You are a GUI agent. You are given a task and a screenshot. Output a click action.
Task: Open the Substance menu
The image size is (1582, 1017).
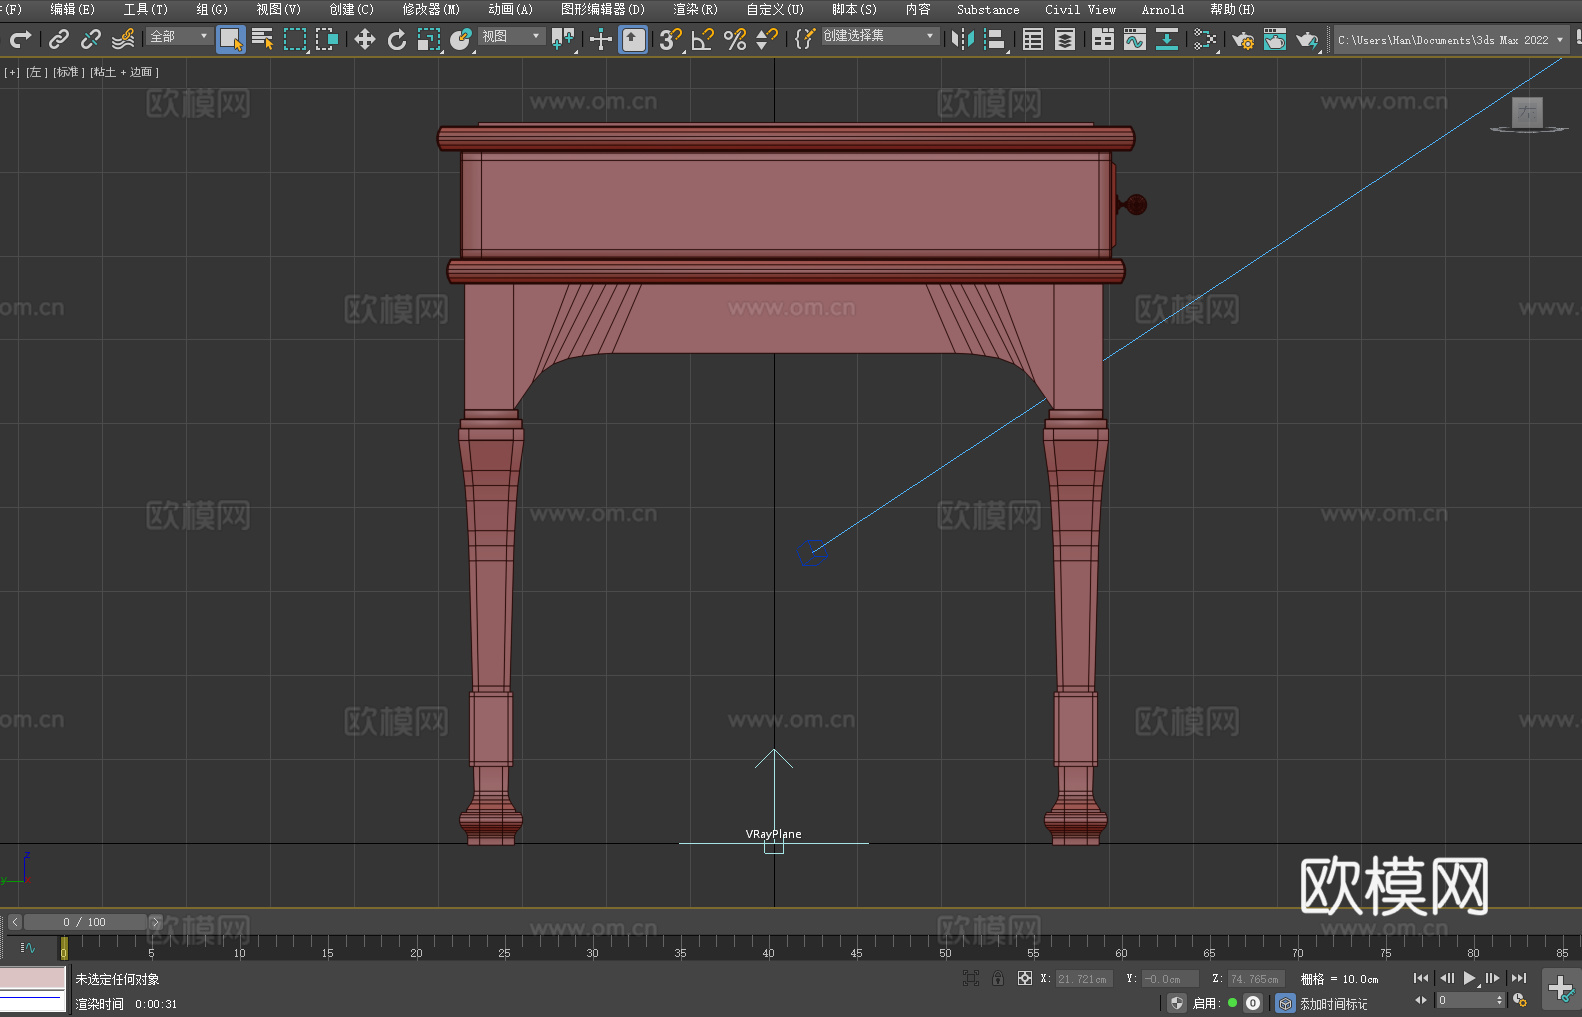988,9
